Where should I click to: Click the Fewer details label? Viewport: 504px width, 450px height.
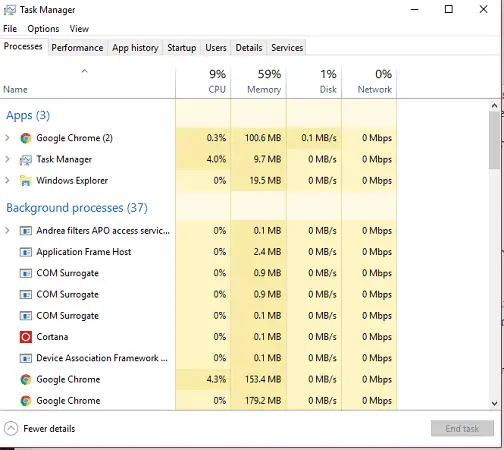[49, 429]
